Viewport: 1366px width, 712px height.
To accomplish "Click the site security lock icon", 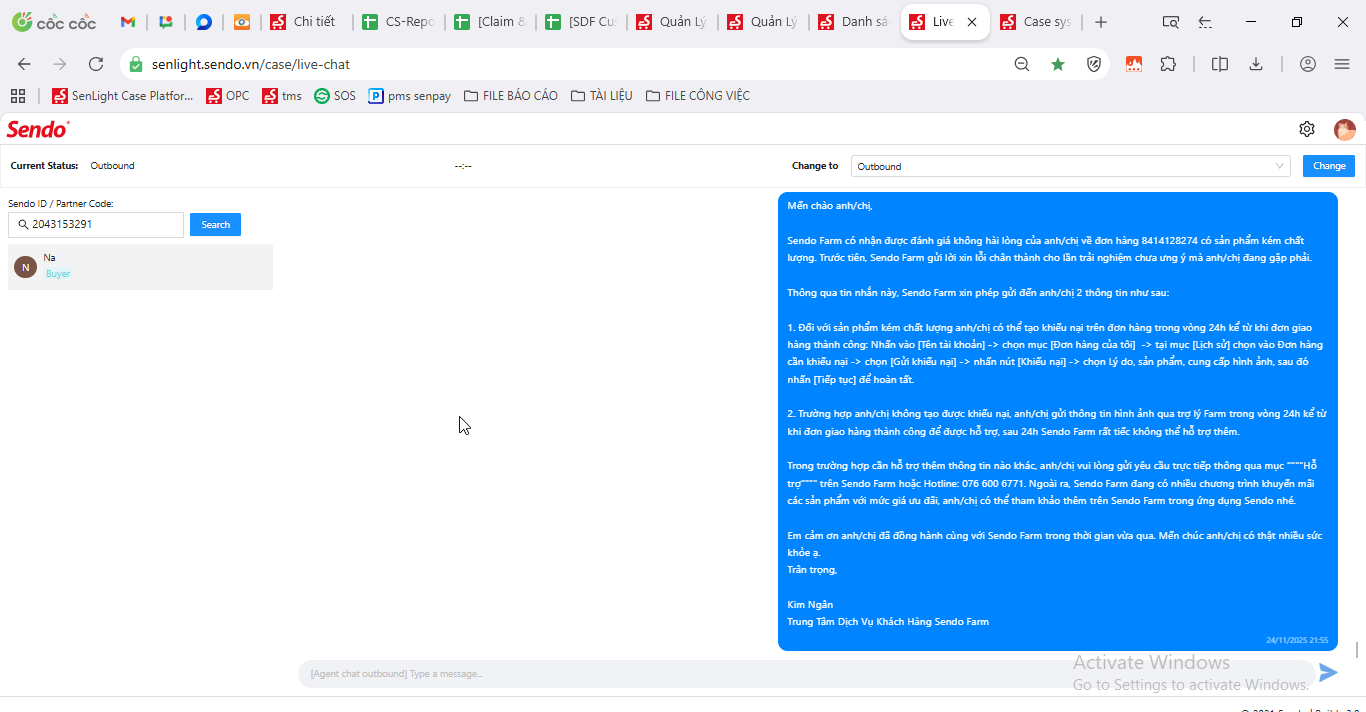I will click(x=137, y=64).
